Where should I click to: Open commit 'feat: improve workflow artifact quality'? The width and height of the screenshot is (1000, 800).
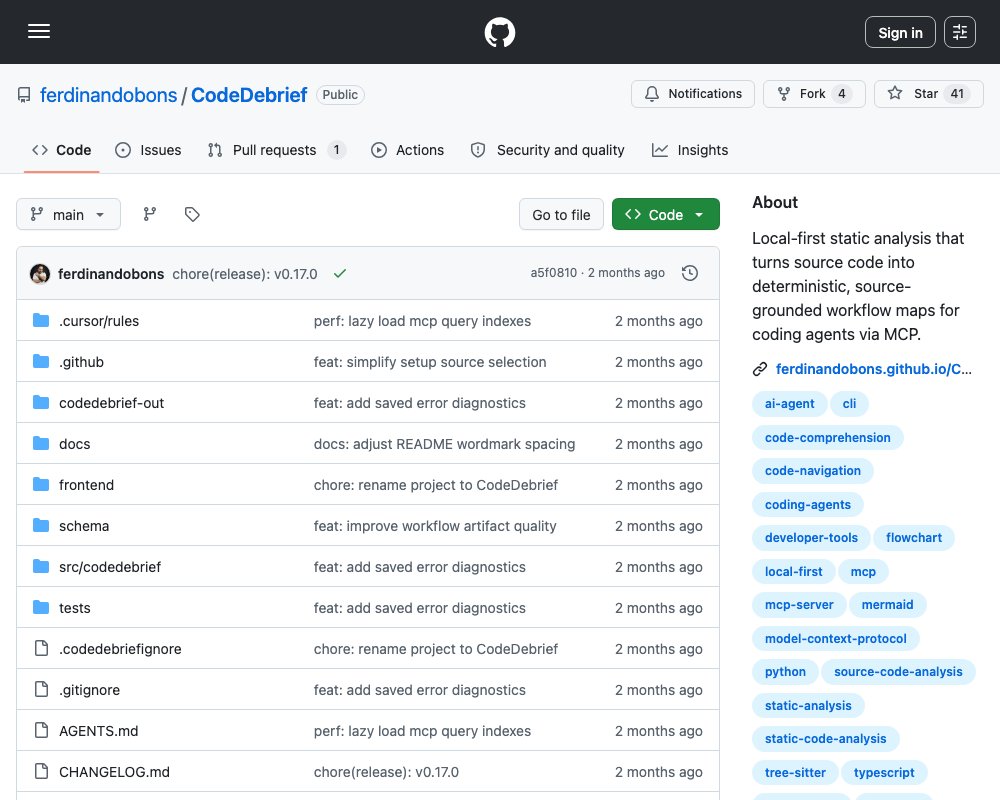pos(435,526)
